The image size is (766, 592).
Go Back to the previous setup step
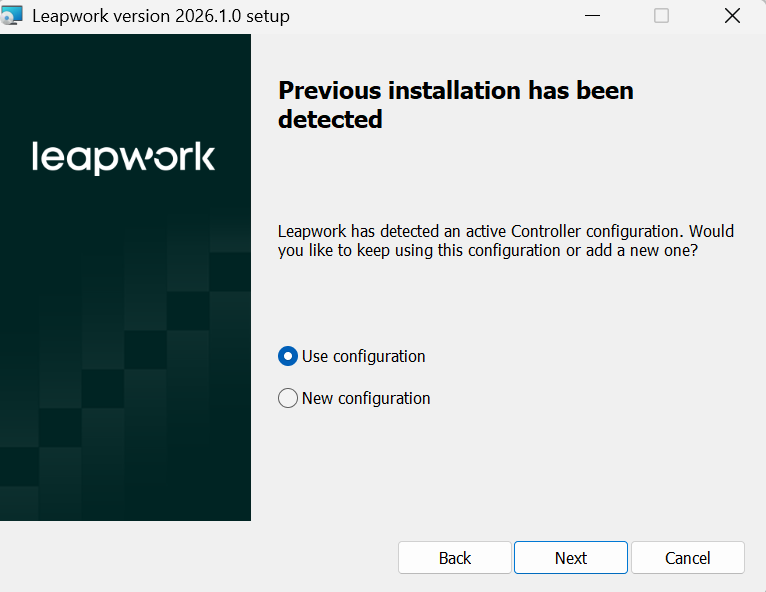(x=454, y=557)
